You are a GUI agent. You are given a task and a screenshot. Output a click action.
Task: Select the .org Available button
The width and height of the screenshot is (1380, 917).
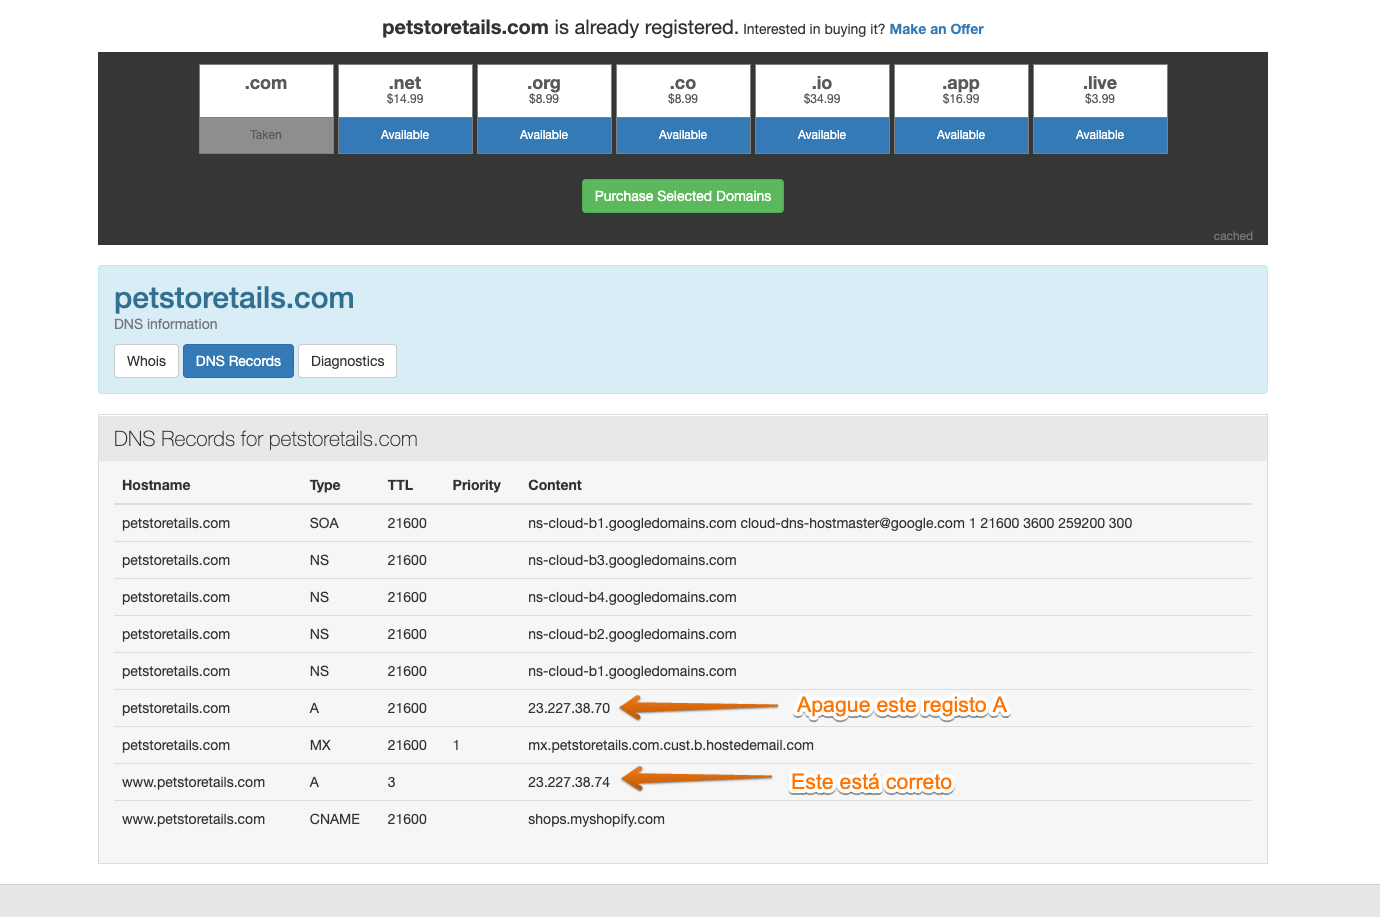(x=544, y=135)
